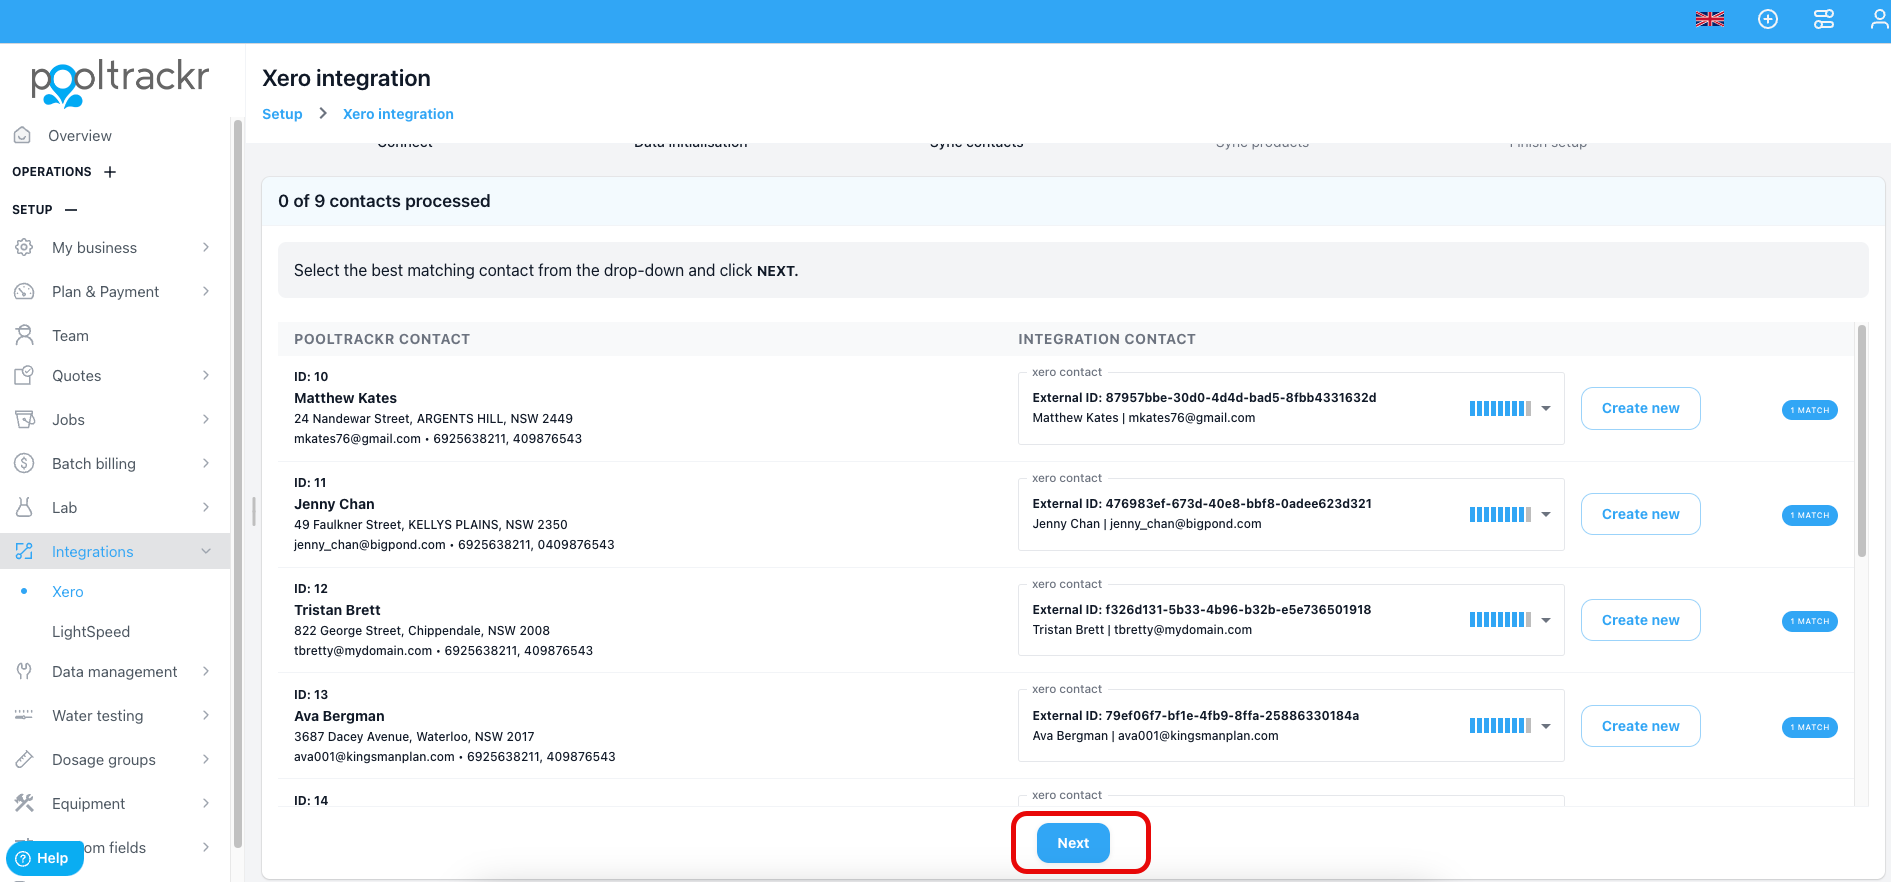The image size is (1891, 882).
Task: Click match strength bar for Jenny Chan
Action: coord(1500,514)
